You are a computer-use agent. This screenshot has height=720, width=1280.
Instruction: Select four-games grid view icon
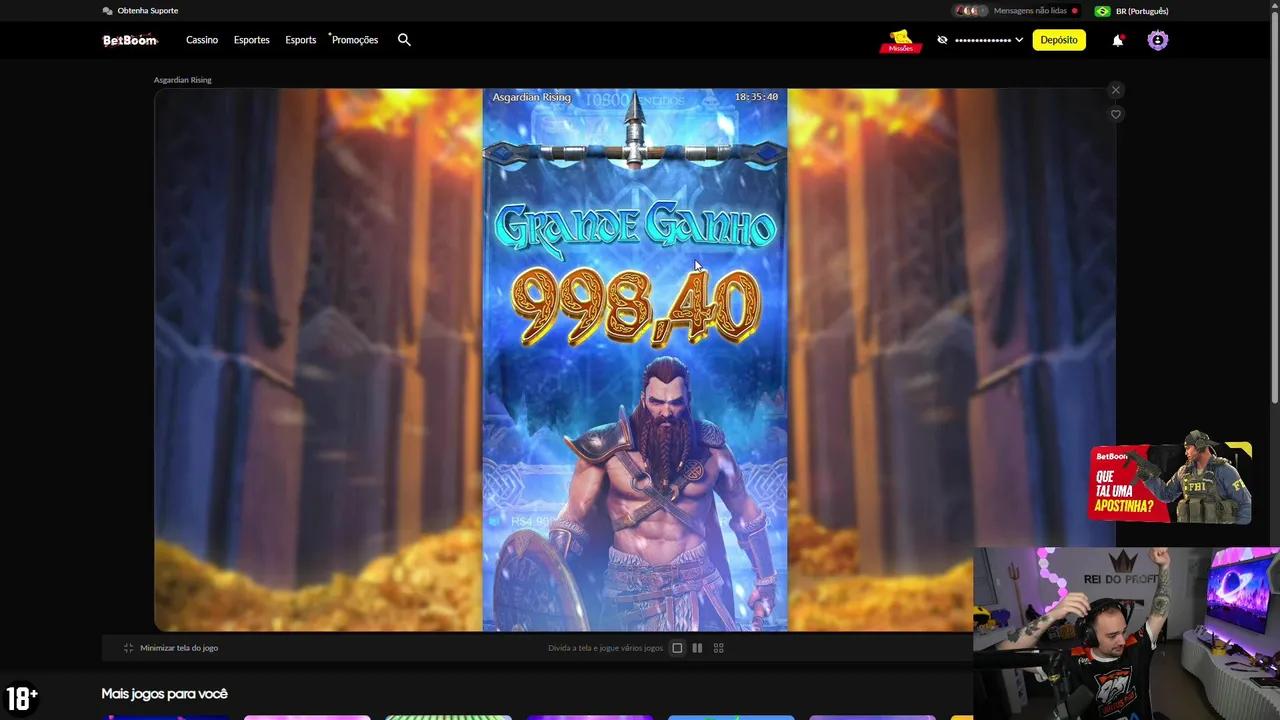coord(718,647)
